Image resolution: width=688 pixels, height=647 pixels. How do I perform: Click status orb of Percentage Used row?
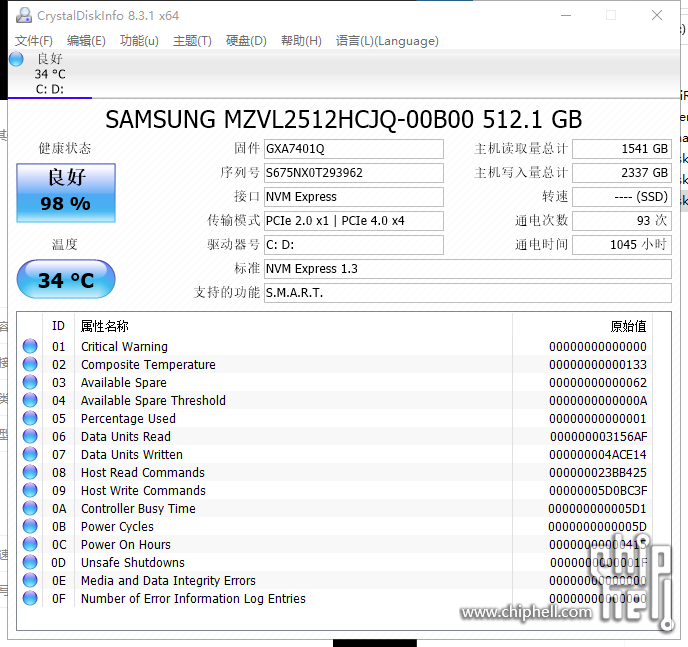(30, 418)
